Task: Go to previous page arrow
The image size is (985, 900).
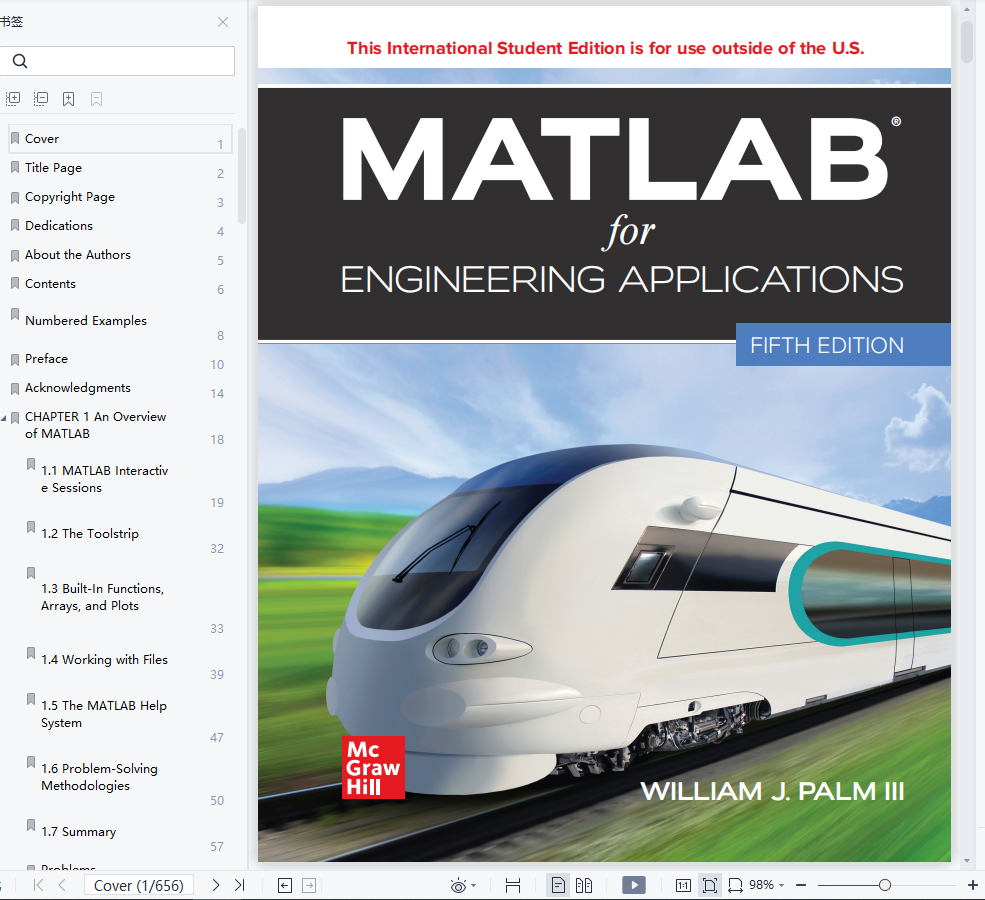Action: pyautogui.click(x=62, y=885)
